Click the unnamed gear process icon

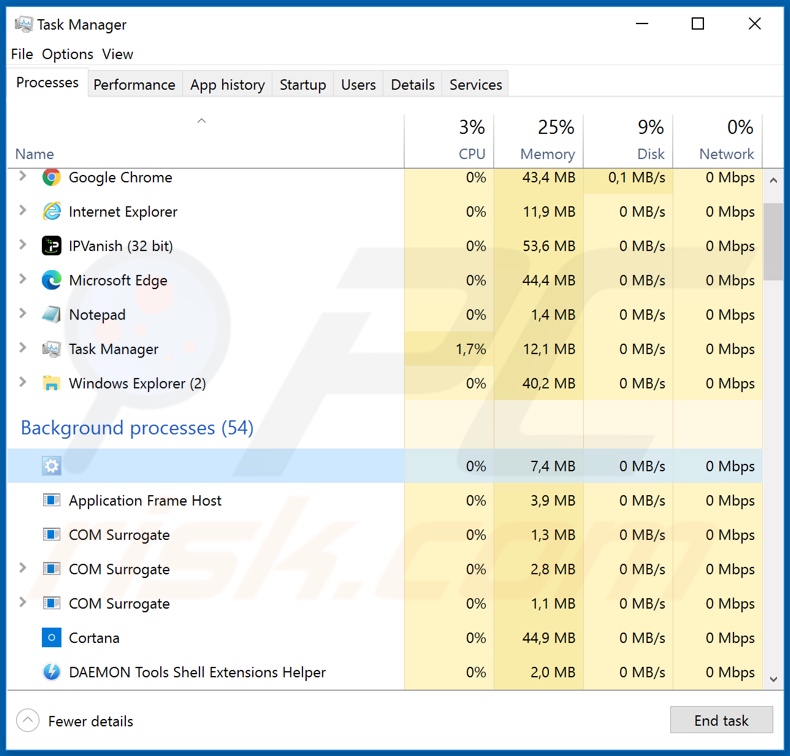(51, 466)
